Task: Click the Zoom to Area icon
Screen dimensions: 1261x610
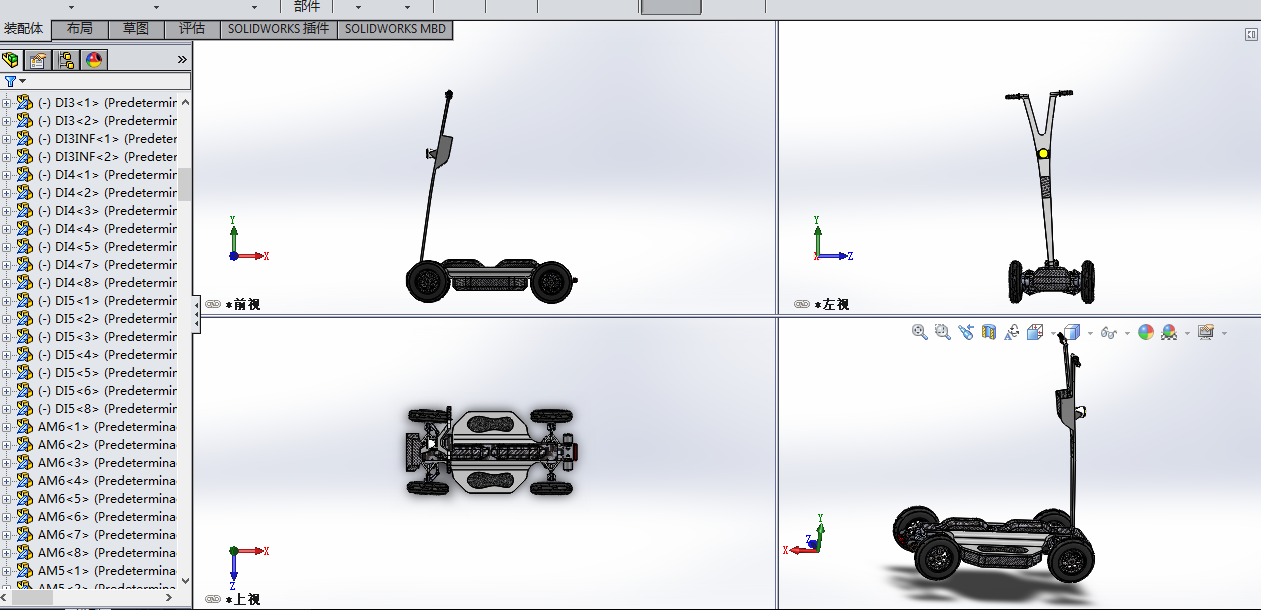Action: click(x=942, y=332)
